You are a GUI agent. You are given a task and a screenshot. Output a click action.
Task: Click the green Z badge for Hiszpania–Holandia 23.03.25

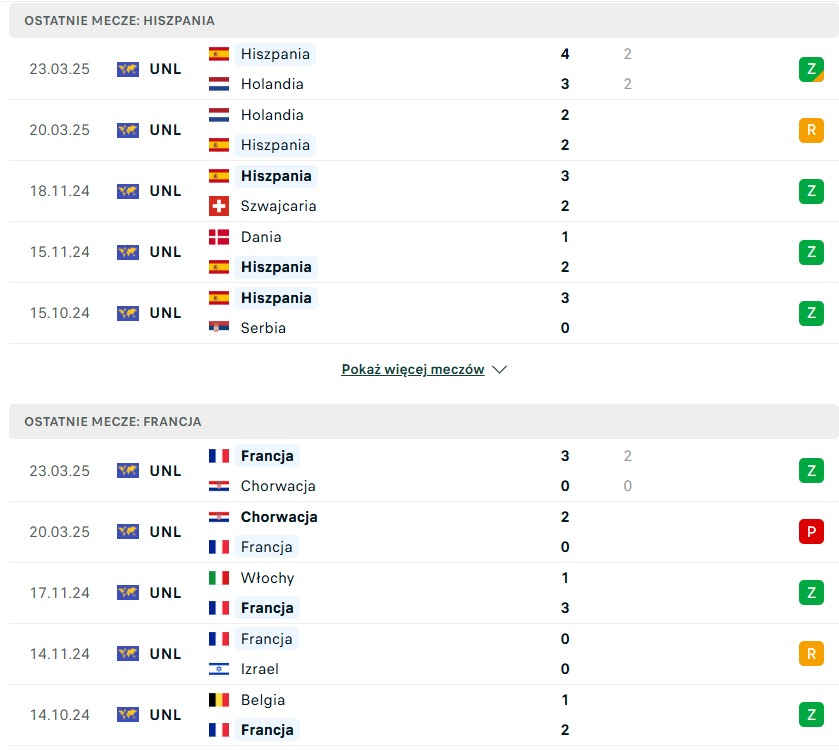pos(811,69)
